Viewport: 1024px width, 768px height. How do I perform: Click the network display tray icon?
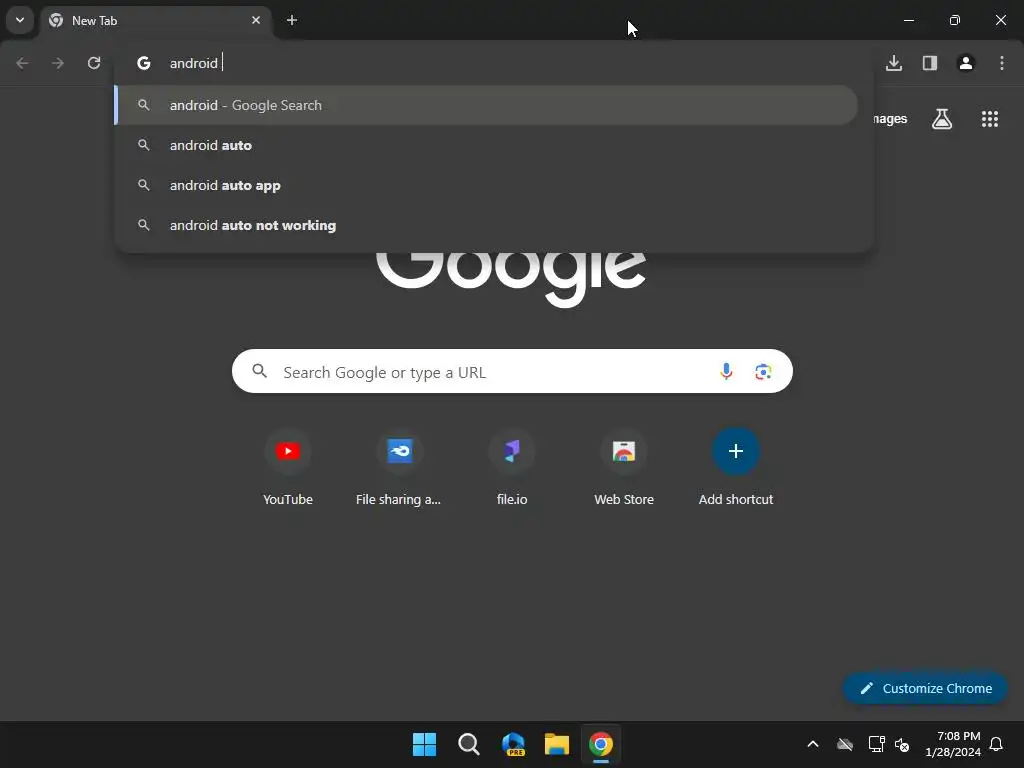click(876, 744)
